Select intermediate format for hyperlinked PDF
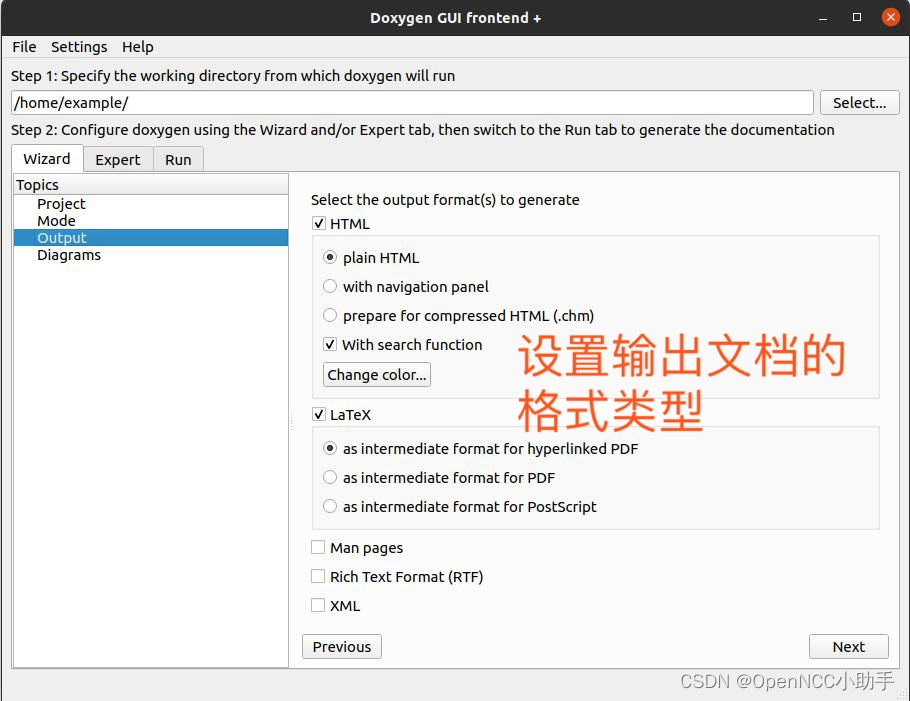Viewport: 910px width, 701px height. click(x=330, y=448)
